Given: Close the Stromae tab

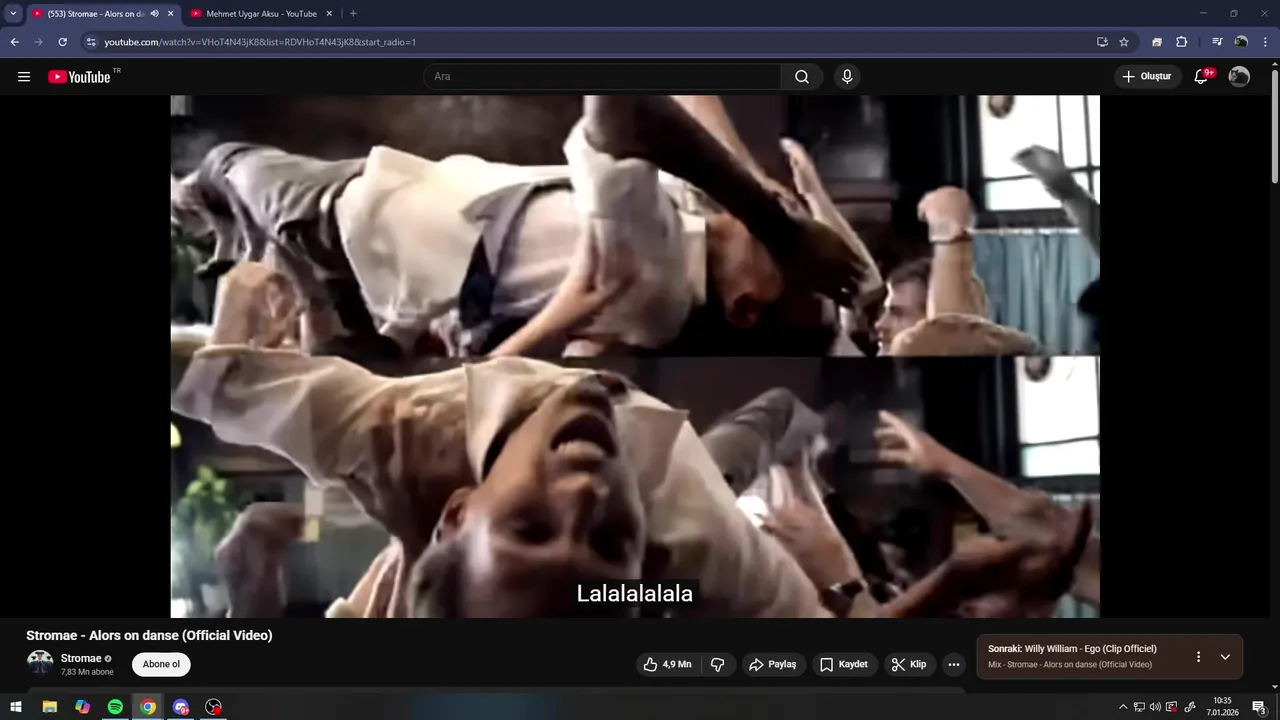Looking at the screenshot, I should [170, 14].
